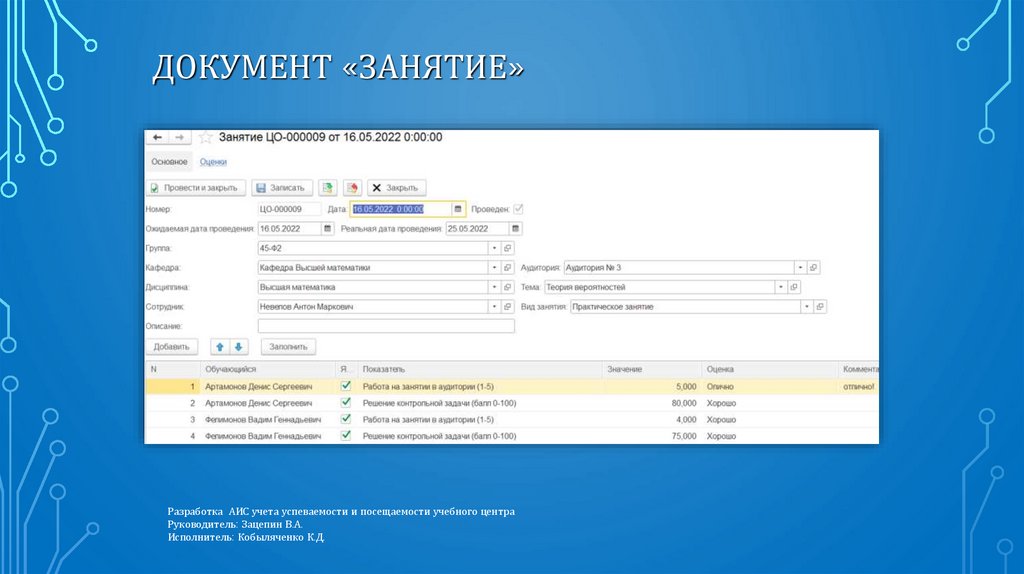
Task: Click value 75,000 in the table
Action: tap(684, 436)
